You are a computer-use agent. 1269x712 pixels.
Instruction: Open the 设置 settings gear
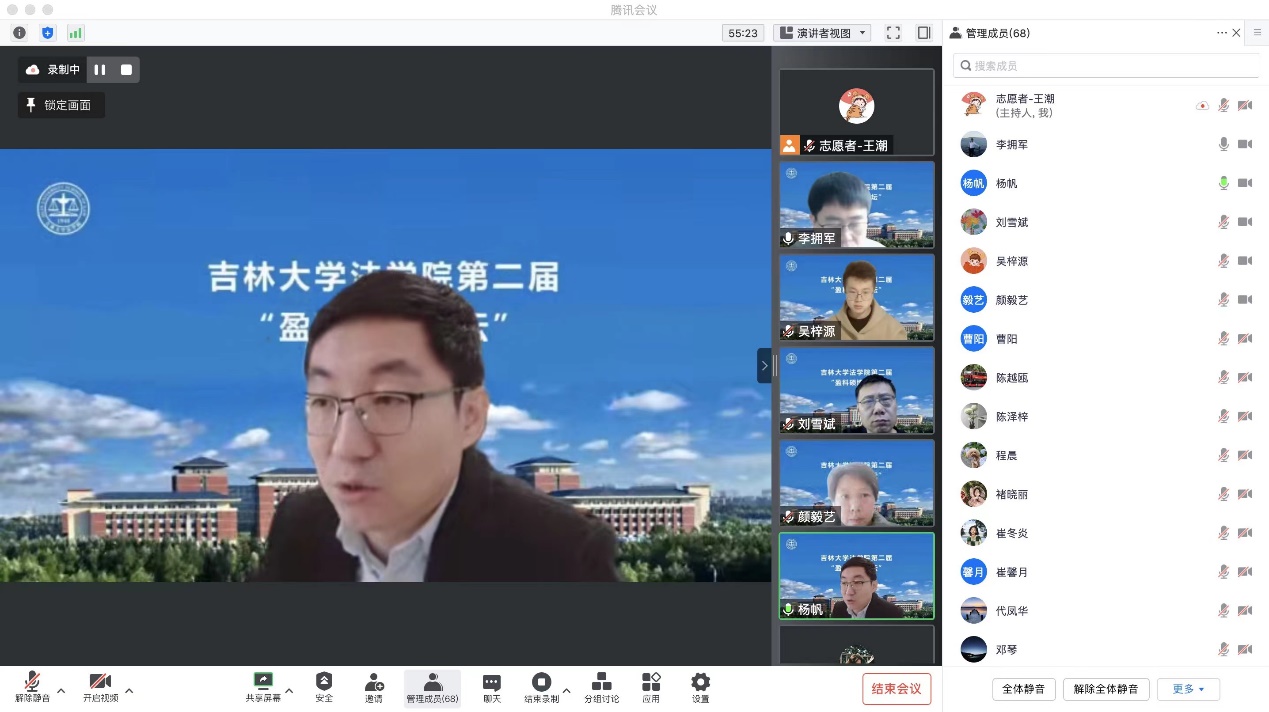point(700,687)
